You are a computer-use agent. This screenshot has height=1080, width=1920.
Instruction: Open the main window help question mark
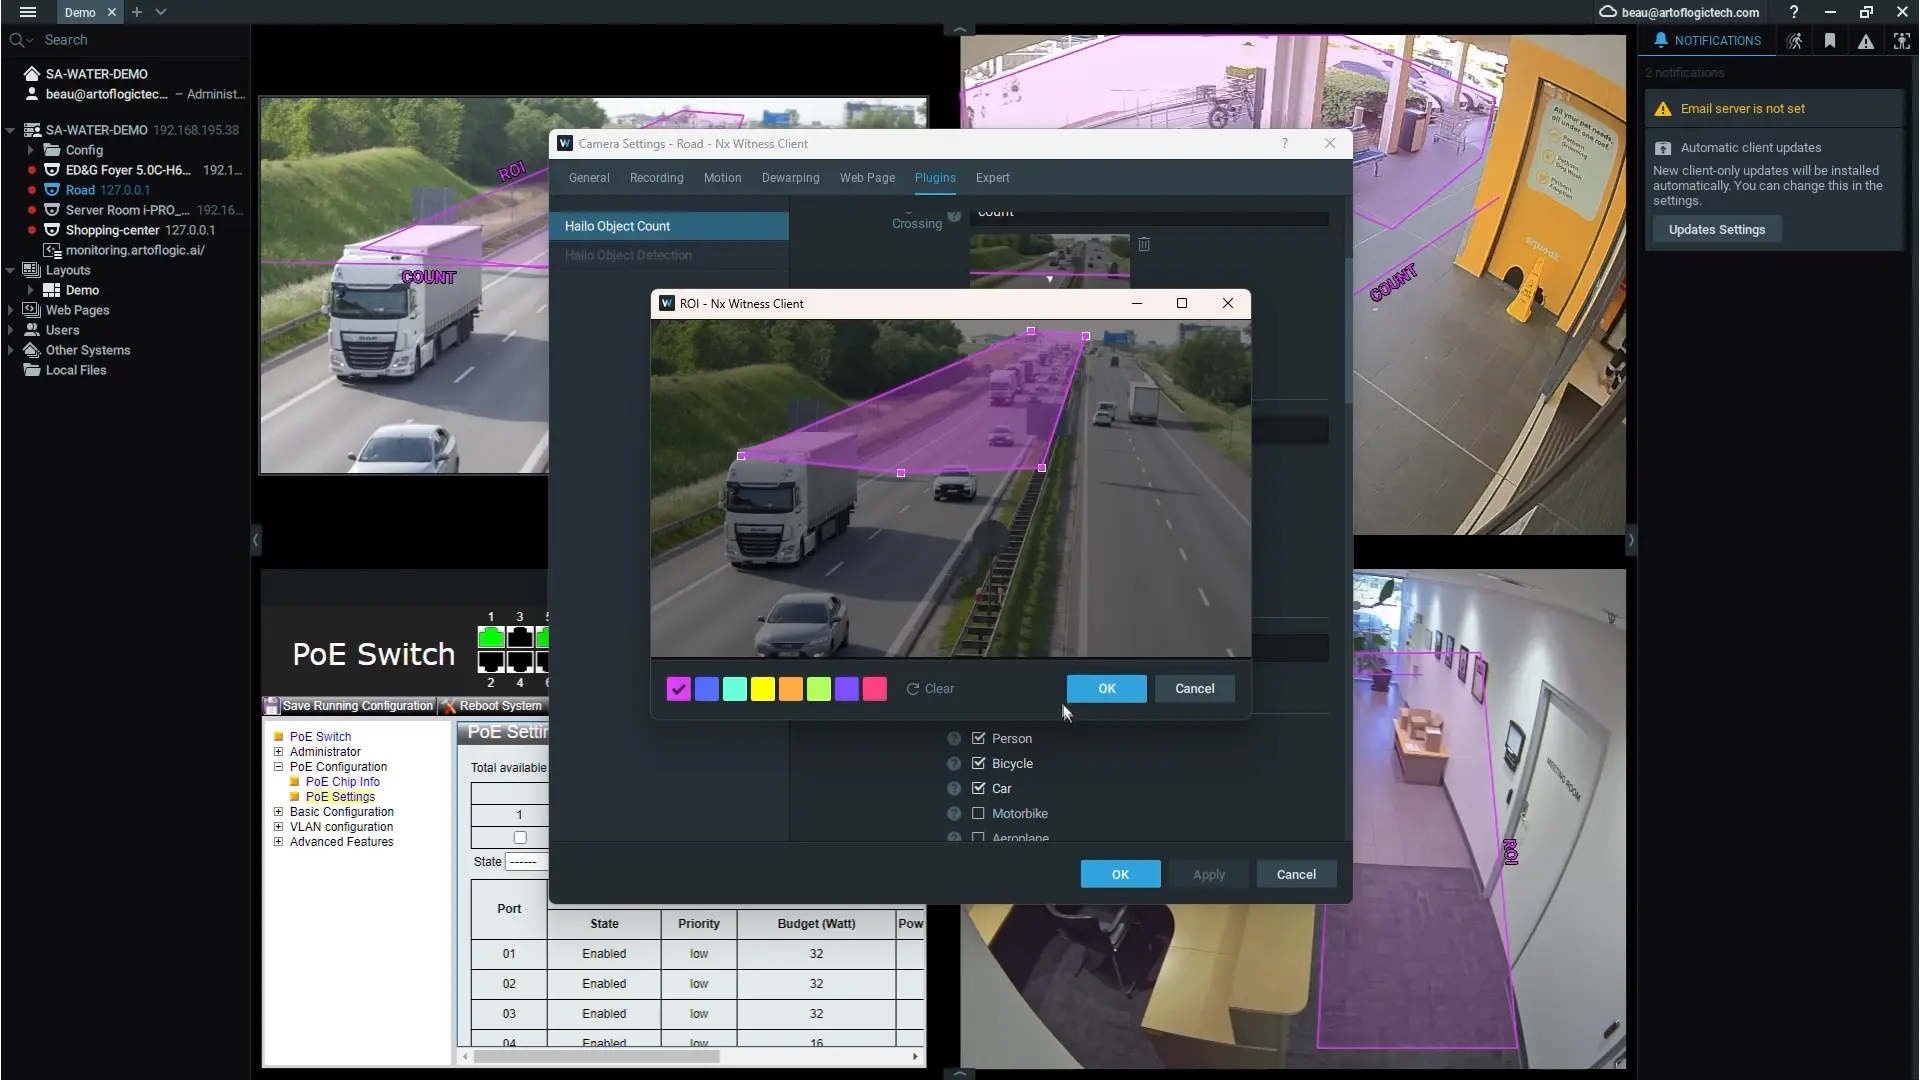click(x=1794, y=12)
